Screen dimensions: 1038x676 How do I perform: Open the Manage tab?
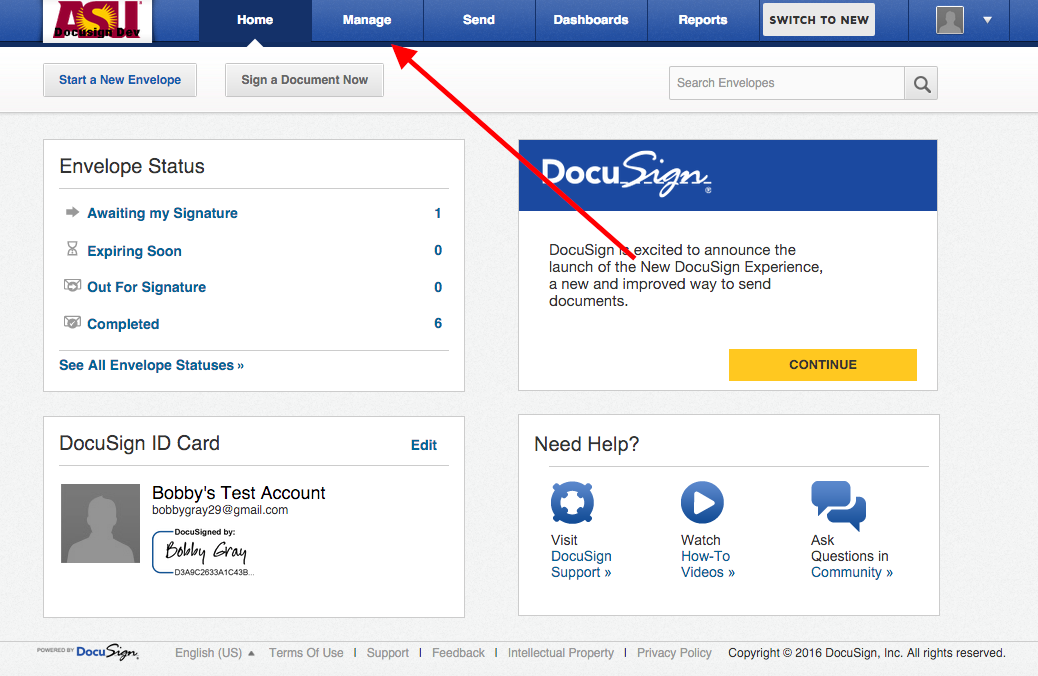pyautogui.click(x=367, y=20)
